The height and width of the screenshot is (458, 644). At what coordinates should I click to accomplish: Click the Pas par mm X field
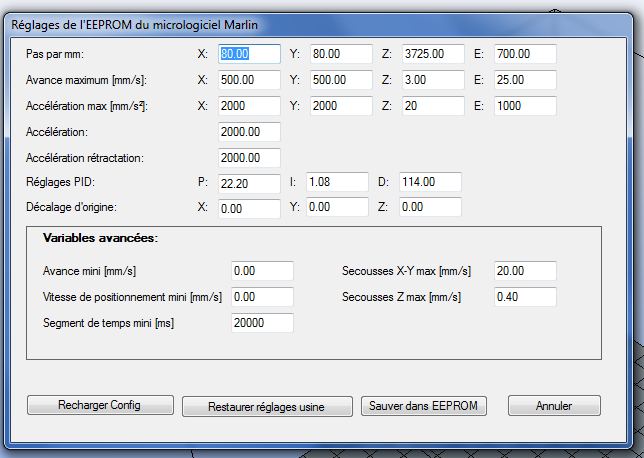pyautogui.click(x=249, y=54)
